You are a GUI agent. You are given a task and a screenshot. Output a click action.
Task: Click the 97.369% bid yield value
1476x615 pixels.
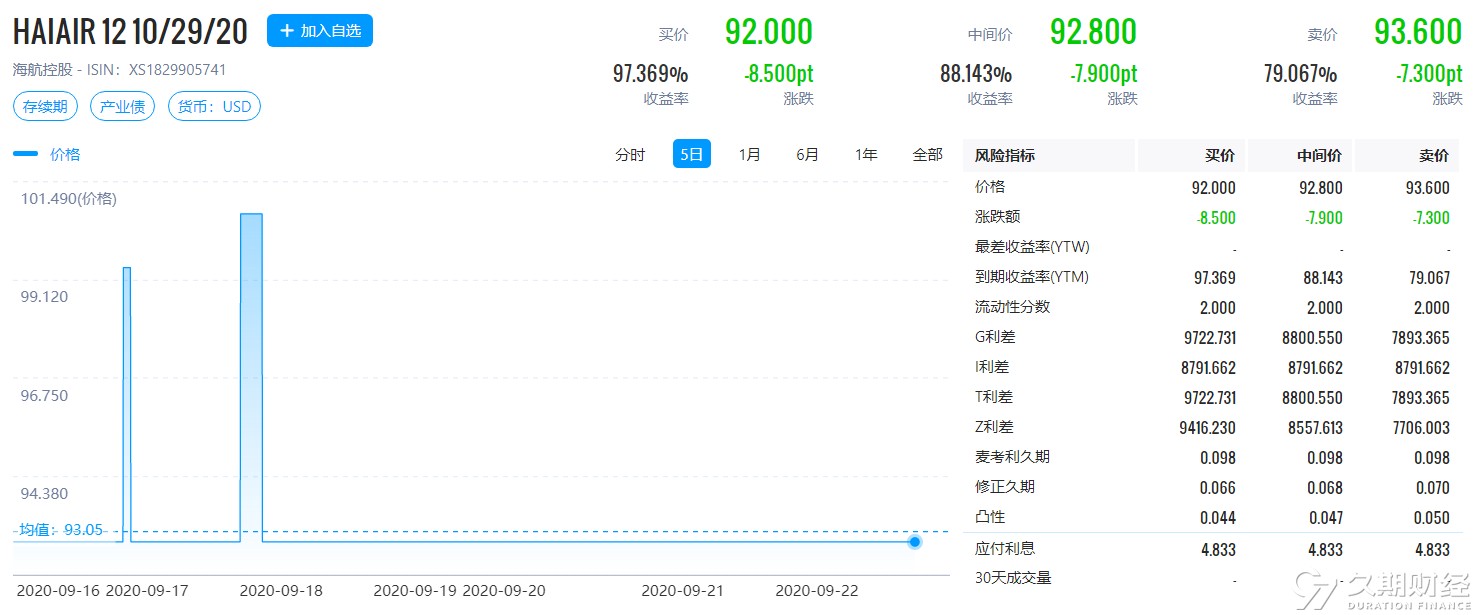[650, 74]
